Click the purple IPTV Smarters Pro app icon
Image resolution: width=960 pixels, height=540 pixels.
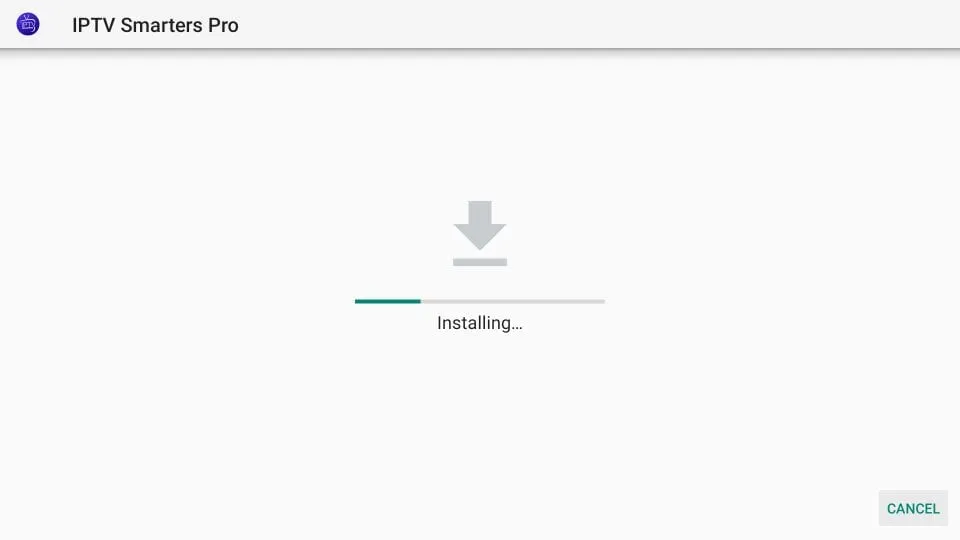click(x=28, y=24)
